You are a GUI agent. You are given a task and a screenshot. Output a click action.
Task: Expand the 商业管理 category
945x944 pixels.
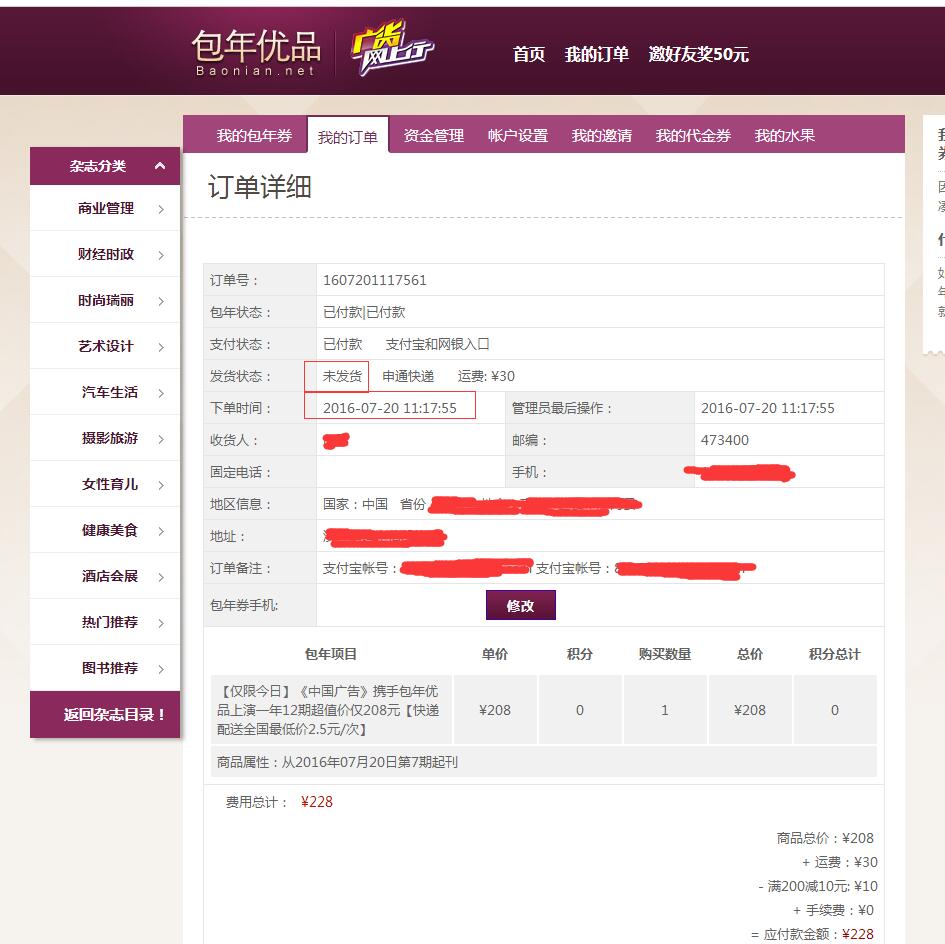point(105,208)
